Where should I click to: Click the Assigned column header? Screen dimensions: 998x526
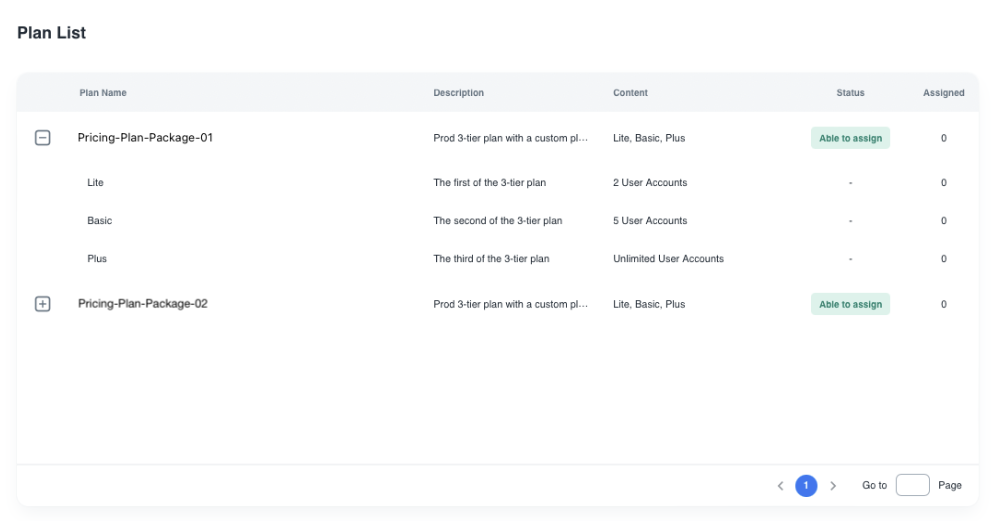[x=943, y=93]
